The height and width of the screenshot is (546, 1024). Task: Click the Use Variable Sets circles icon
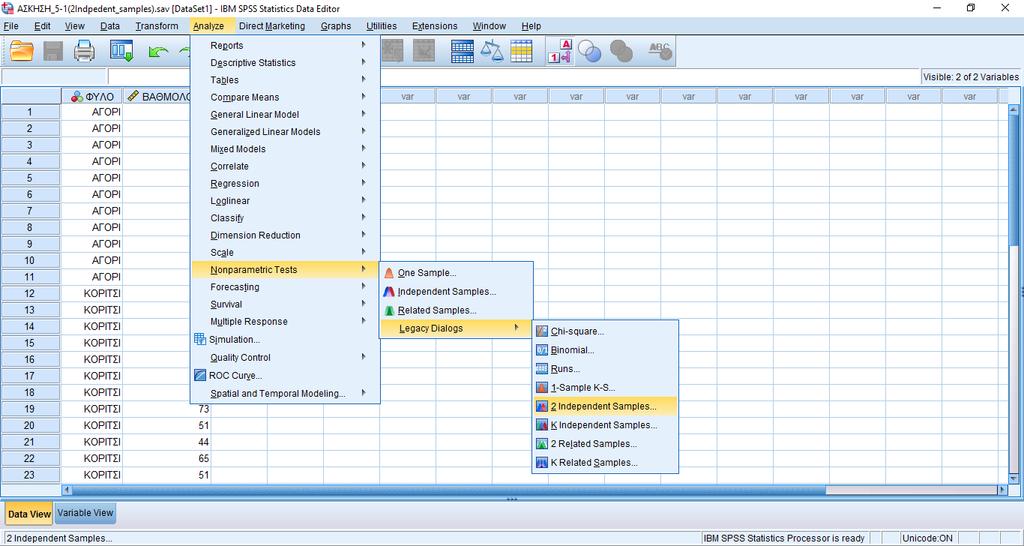click(x=590, y=51)
